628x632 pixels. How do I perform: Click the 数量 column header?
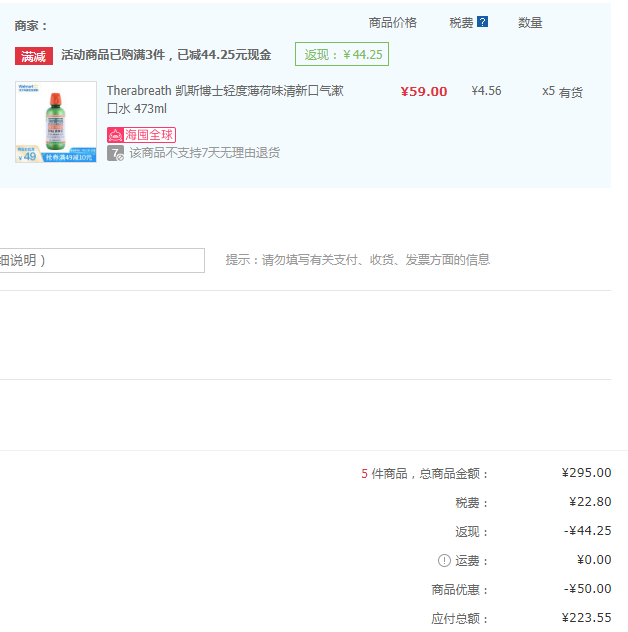click(x=530, y=23)
